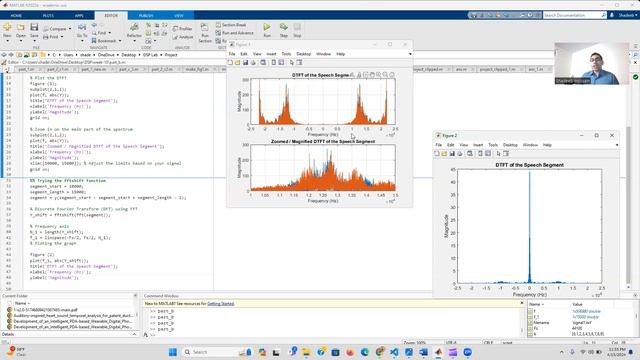Click New Figure icon in Figure 2 toolbar
Viewport: 640px width, 360px height.
coord(437,153)
